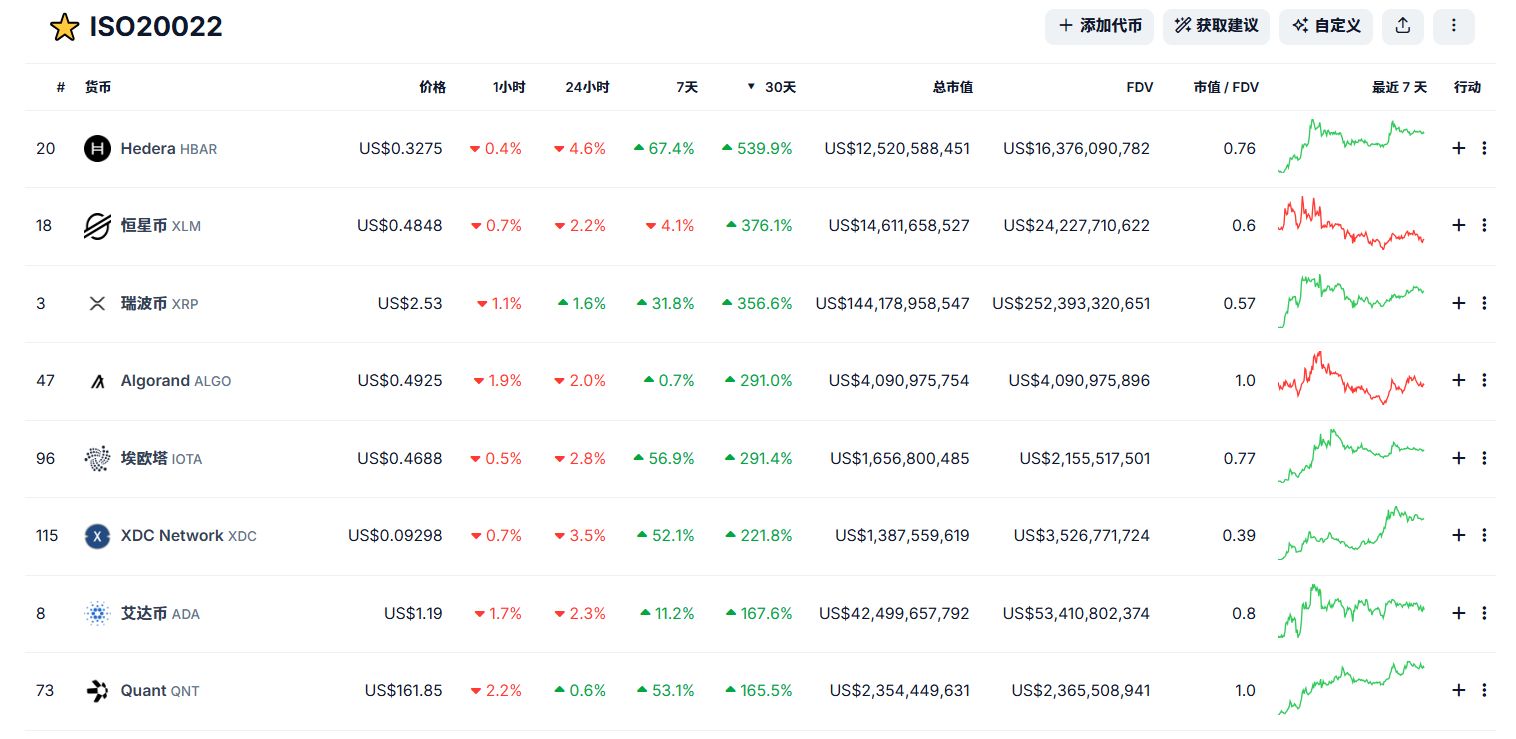Sort by the 价格 column header
The height and width of the screenshot is (739, 1516).
[432, 87]
